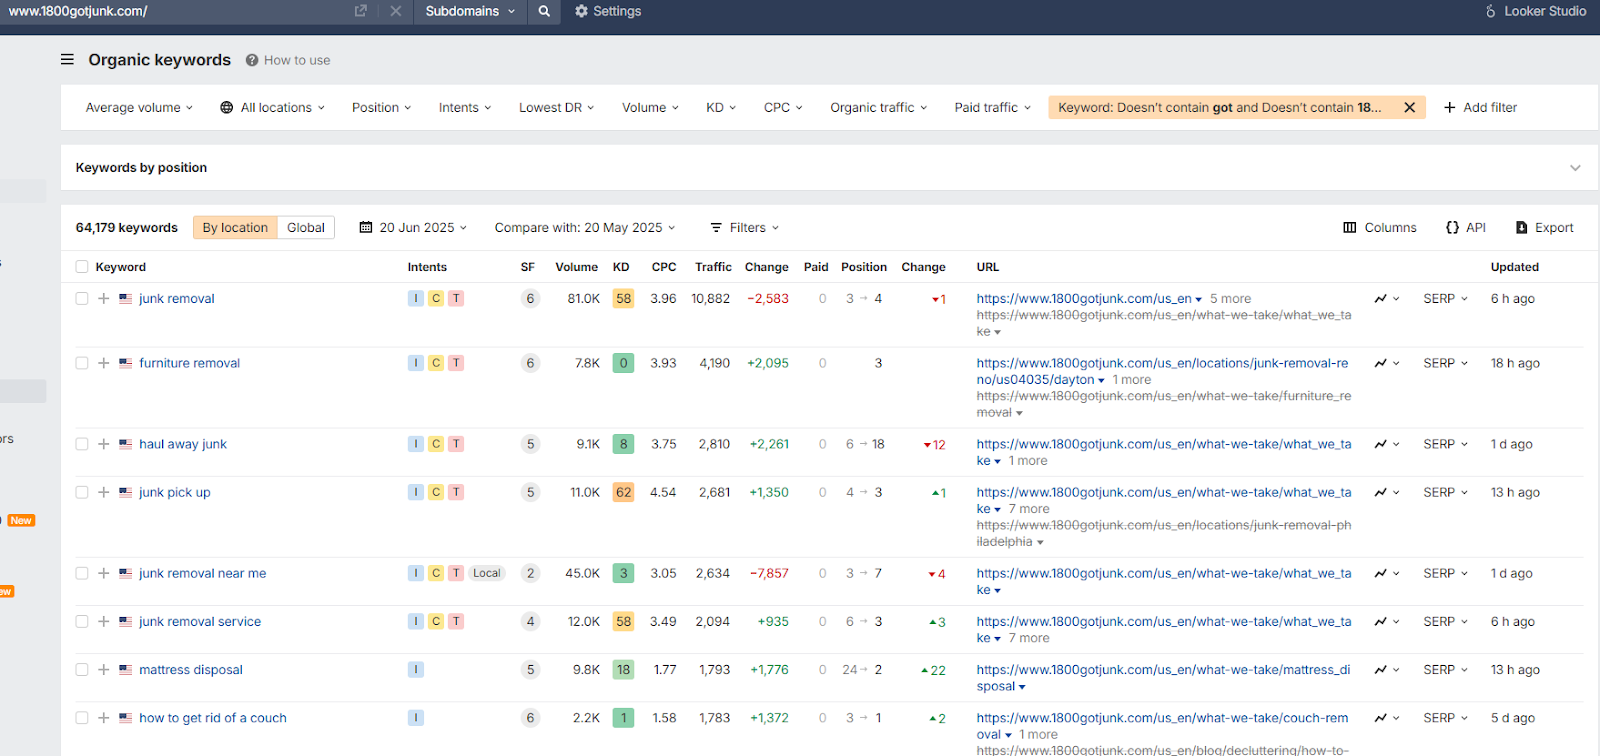This screenshot has width=1600, height=756.
Task: Click the plus icon for junk pick up
Action: pyautogui.click(x=104, y=492)
